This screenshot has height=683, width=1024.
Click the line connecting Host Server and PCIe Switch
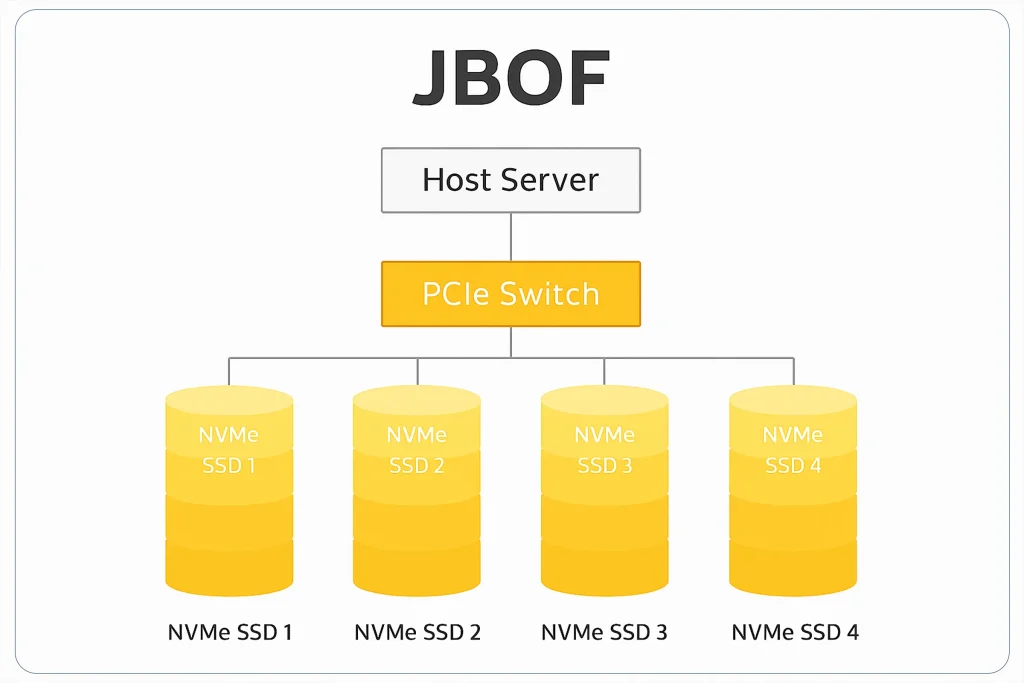point(511,237)
